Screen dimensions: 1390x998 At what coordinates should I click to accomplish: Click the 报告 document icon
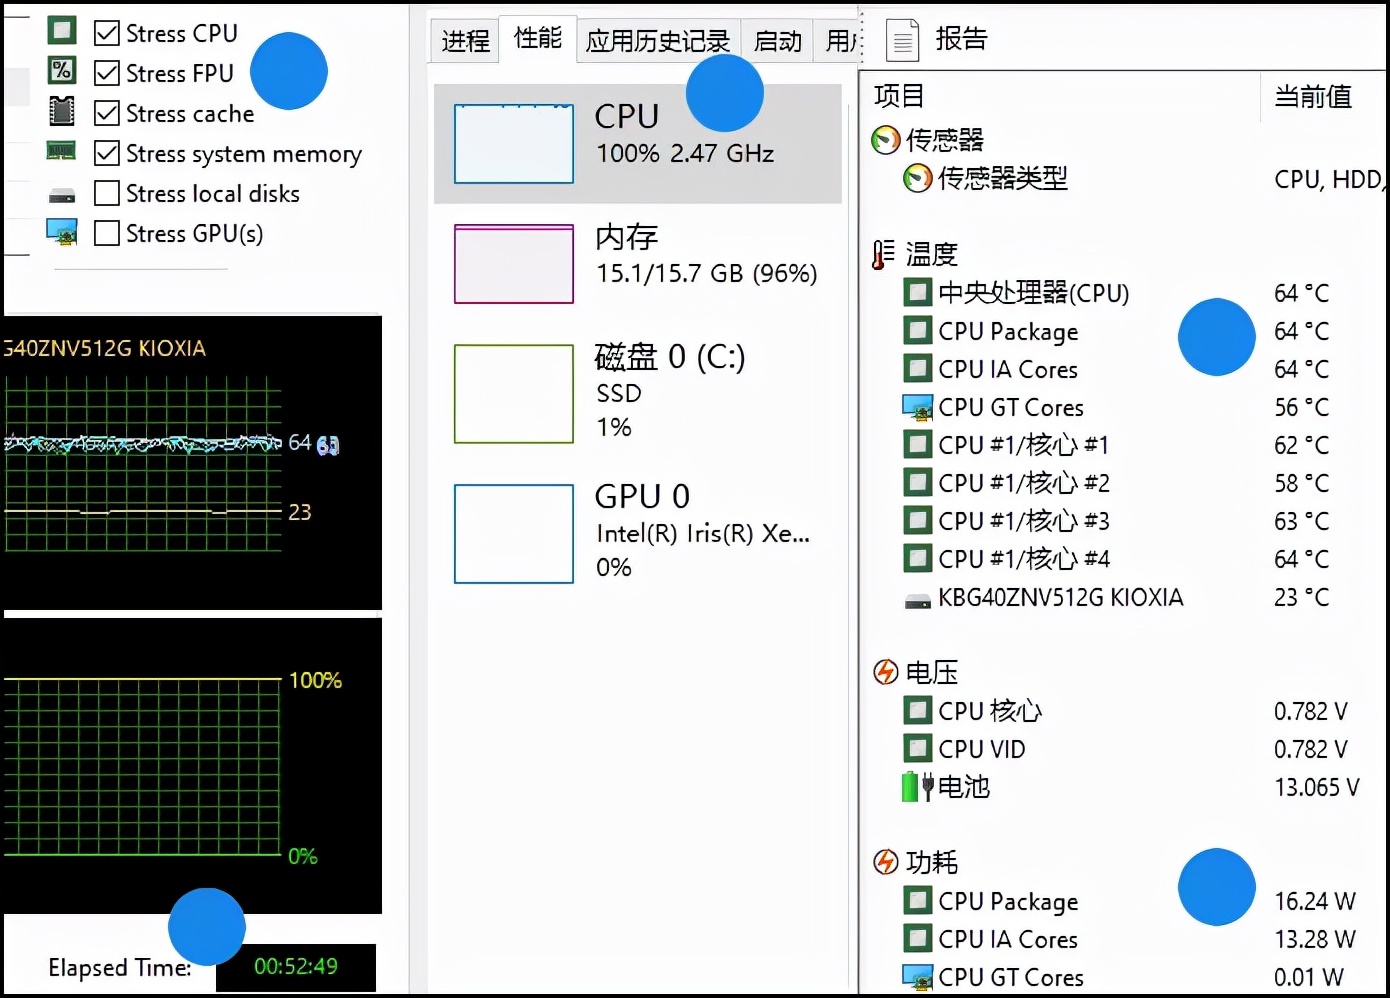click(901, 38)
